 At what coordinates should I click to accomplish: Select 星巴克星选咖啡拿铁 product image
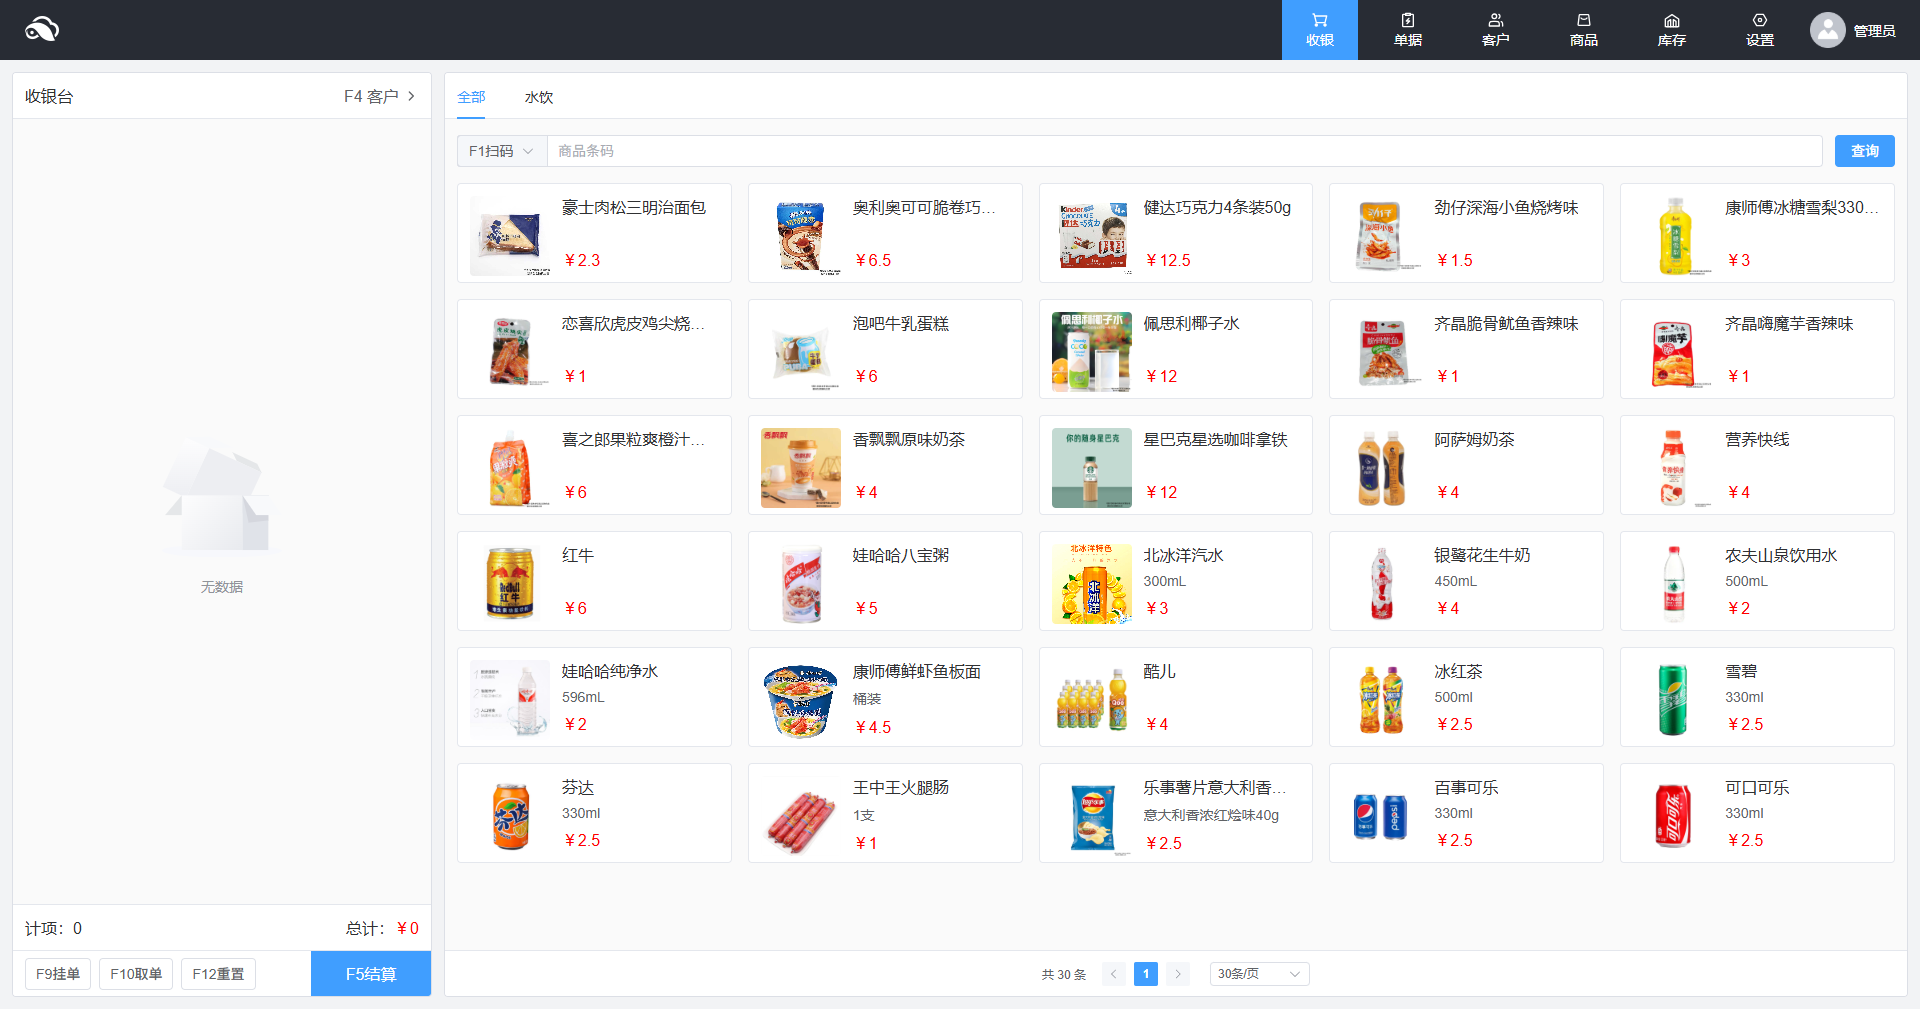(1092, 468)
